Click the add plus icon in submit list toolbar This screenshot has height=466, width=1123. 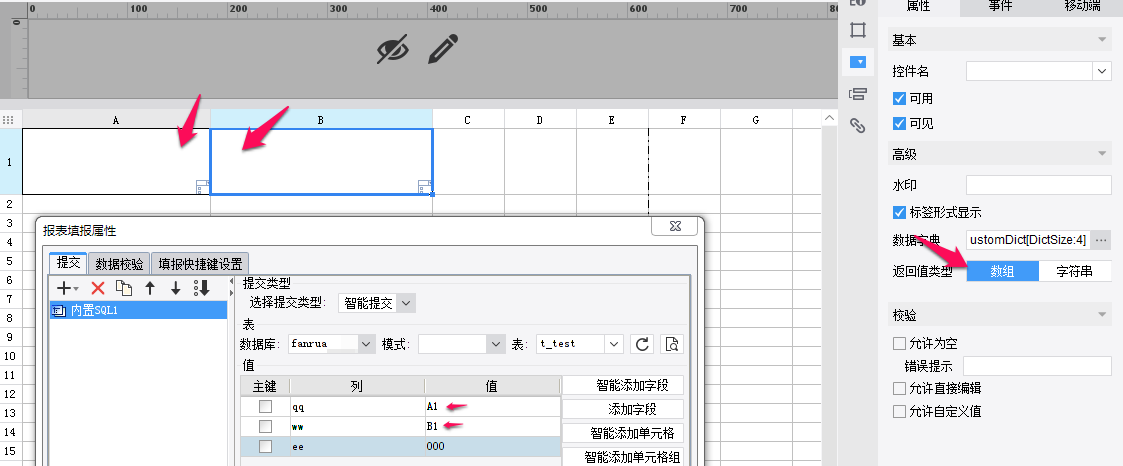(x=66, y=288)
